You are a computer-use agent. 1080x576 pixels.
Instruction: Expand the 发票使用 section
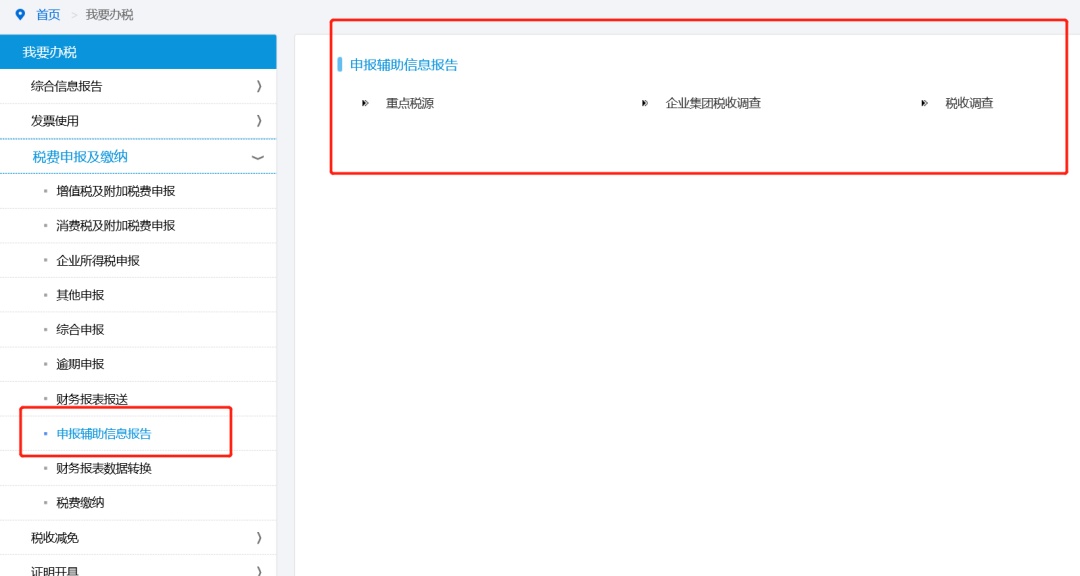(x=139, y=121)
